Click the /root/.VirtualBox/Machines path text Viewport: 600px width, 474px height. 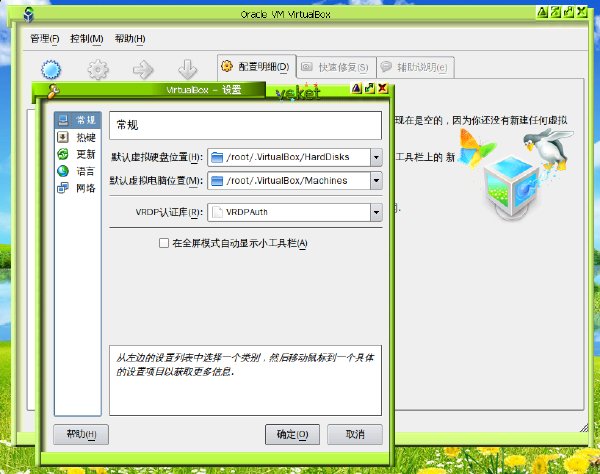287,181
